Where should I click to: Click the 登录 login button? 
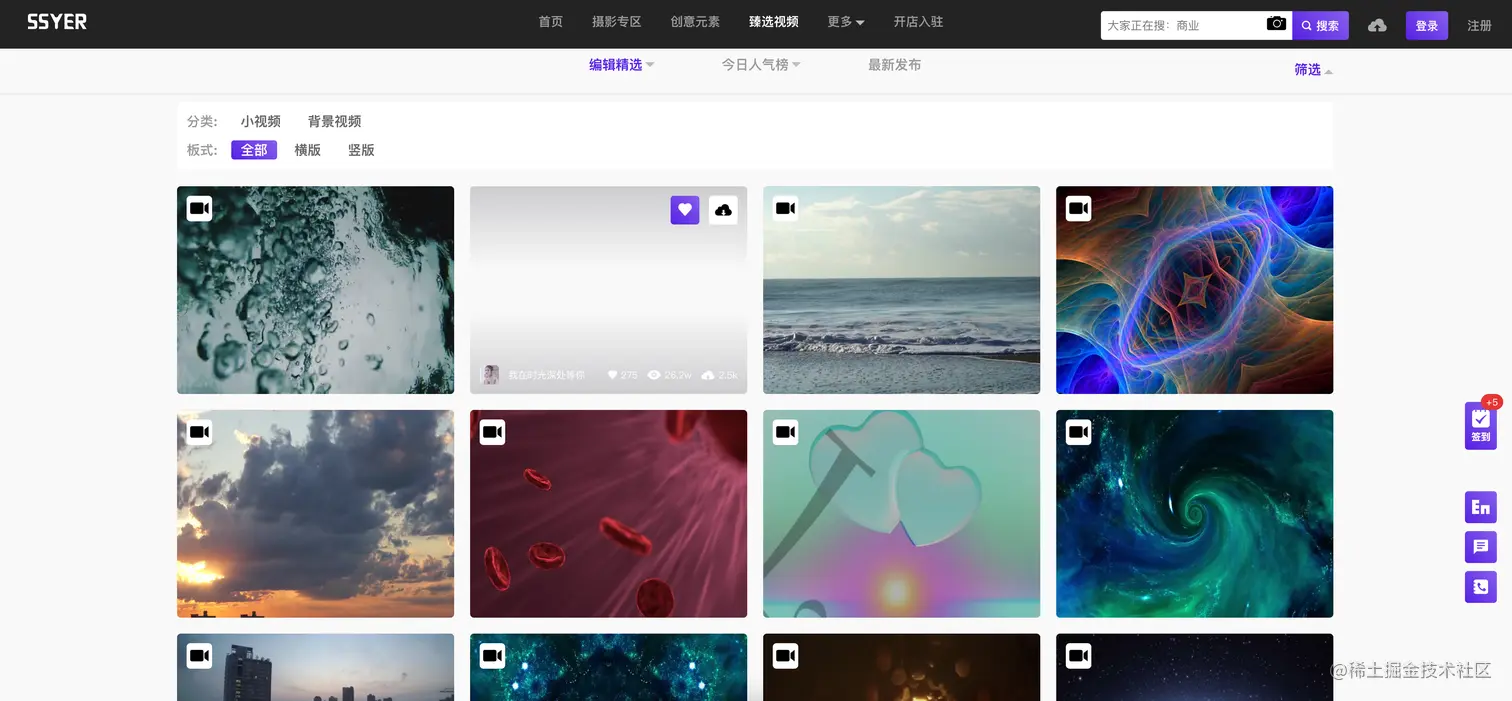click(1427, 25)
